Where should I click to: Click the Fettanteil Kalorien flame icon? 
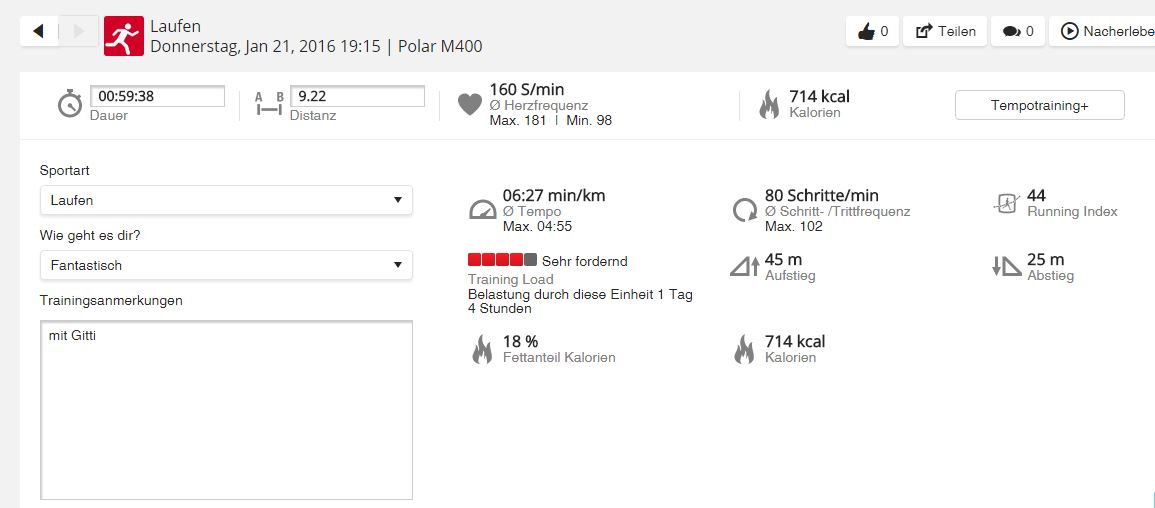click(x=482, y=349)
